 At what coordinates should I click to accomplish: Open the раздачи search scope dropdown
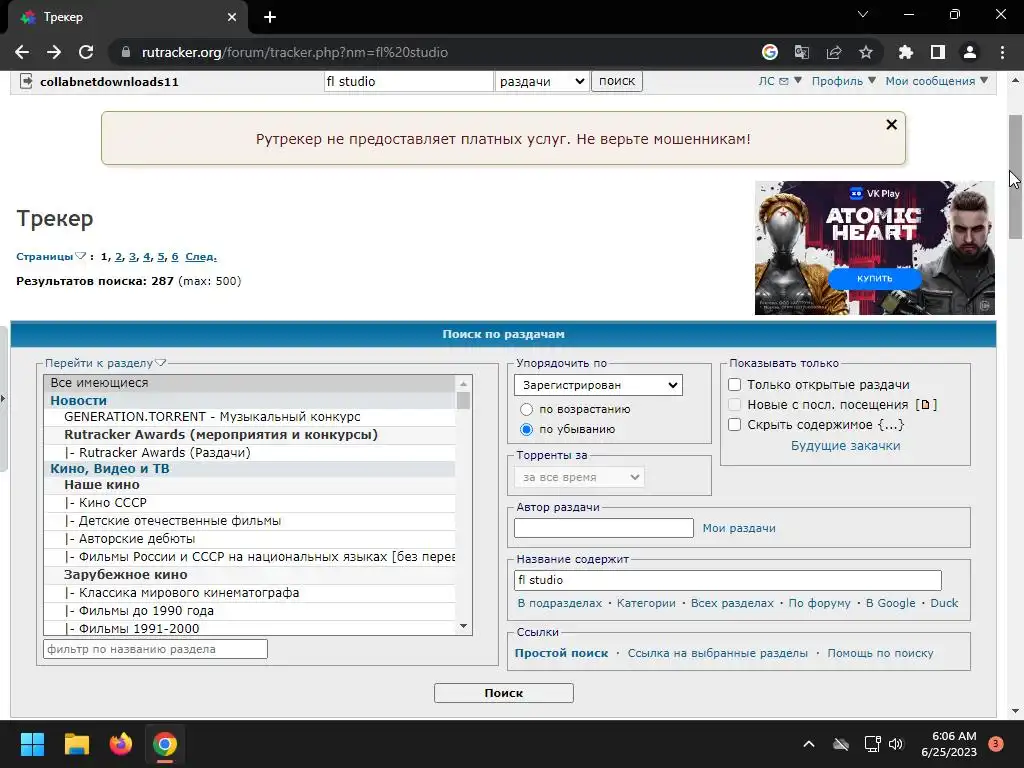pyautogui.click(x=541, y=81)
